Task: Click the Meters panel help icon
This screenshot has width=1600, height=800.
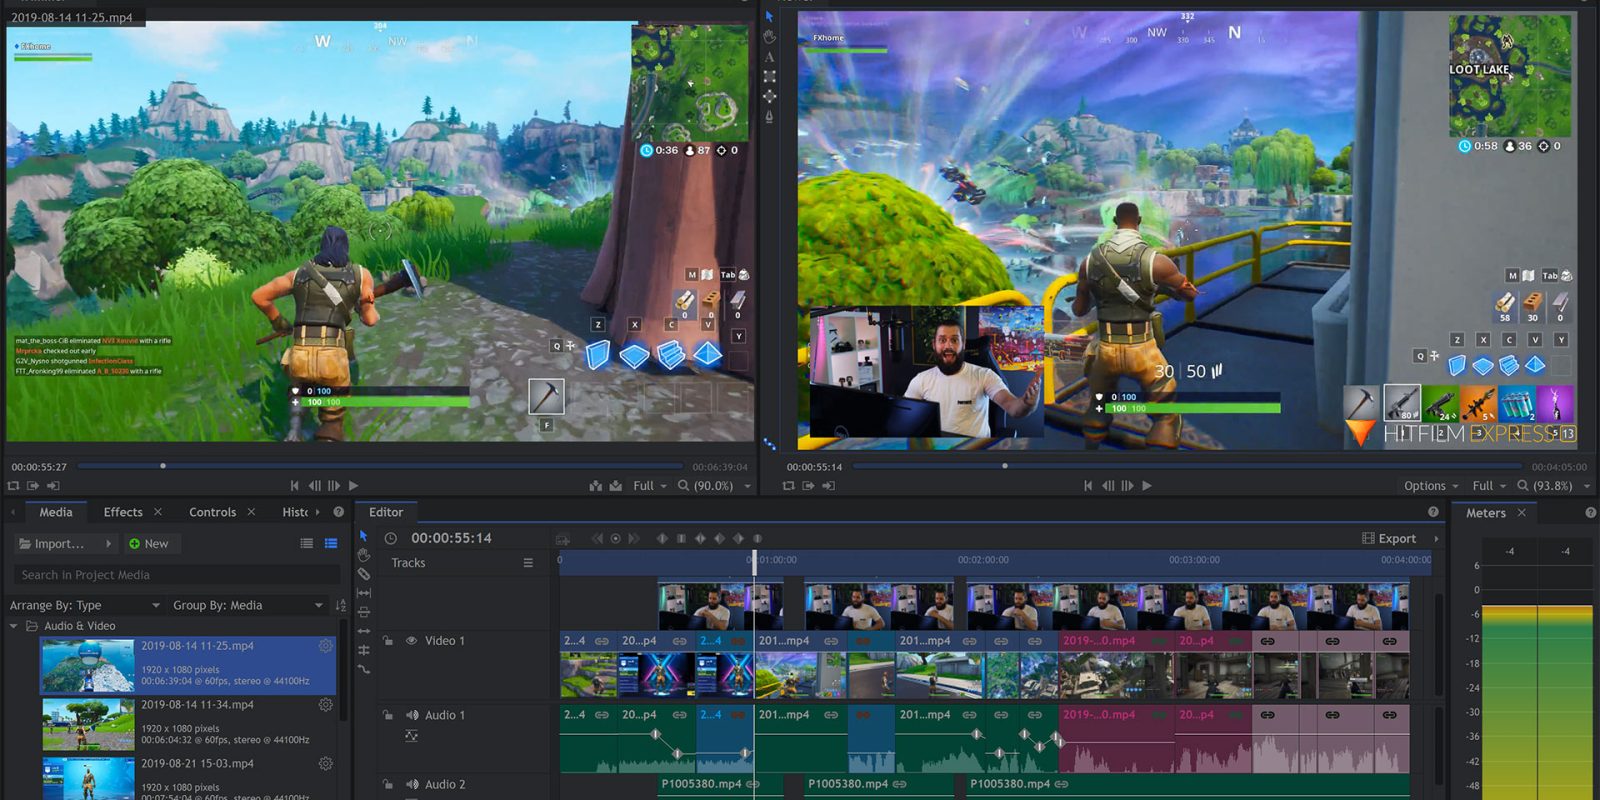Action: [x=1591, y=513]
